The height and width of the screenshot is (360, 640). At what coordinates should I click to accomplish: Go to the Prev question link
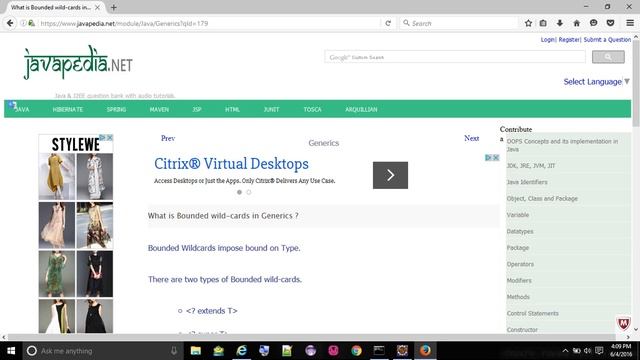[x=168, y=138]
